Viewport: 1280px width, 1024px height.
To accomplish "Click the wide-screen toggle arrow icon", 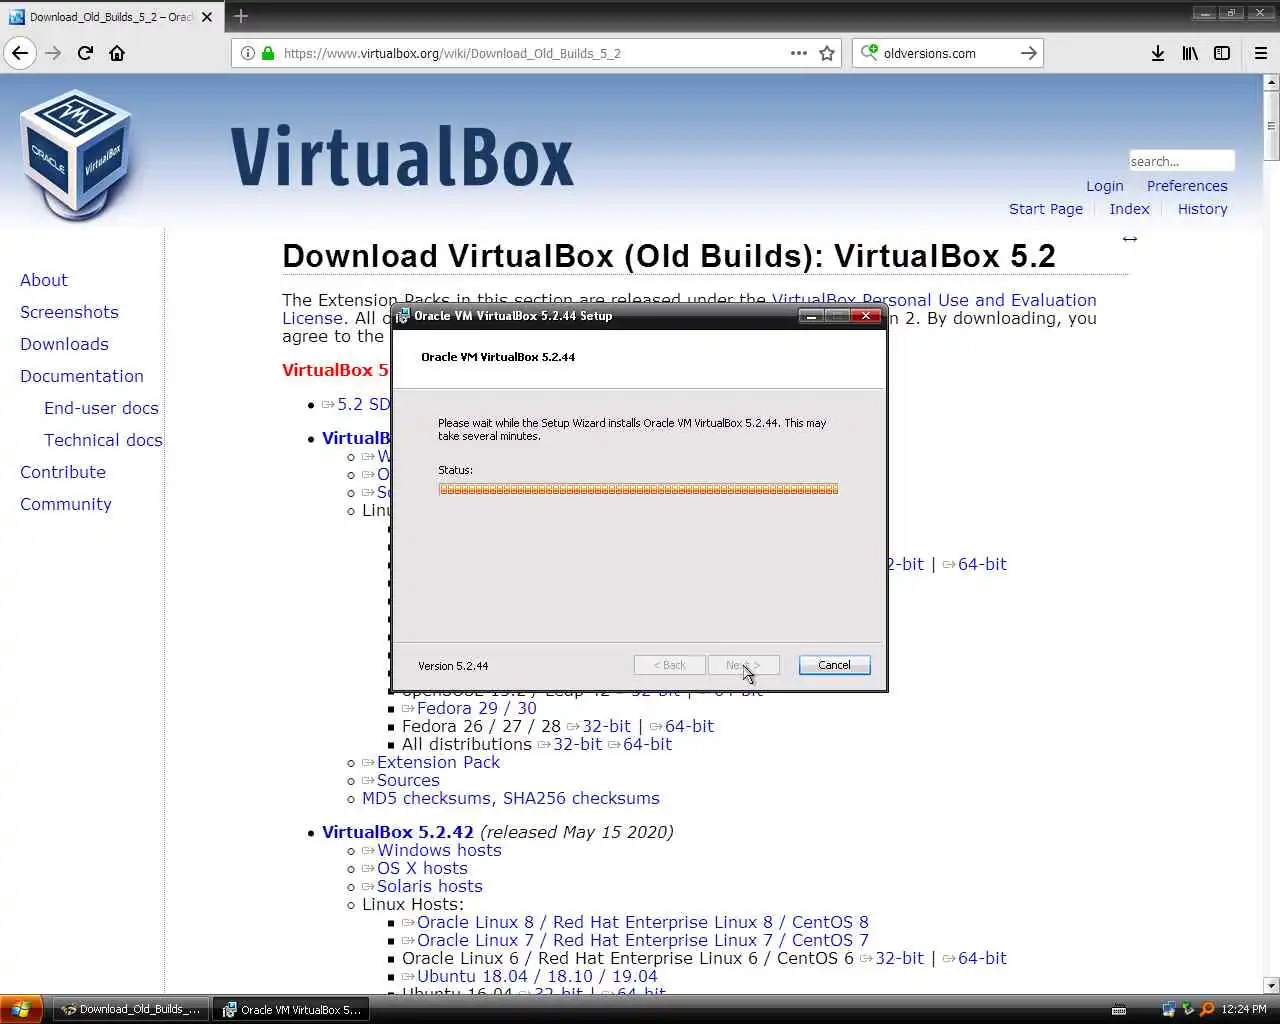I will (x=1130, y=239).
